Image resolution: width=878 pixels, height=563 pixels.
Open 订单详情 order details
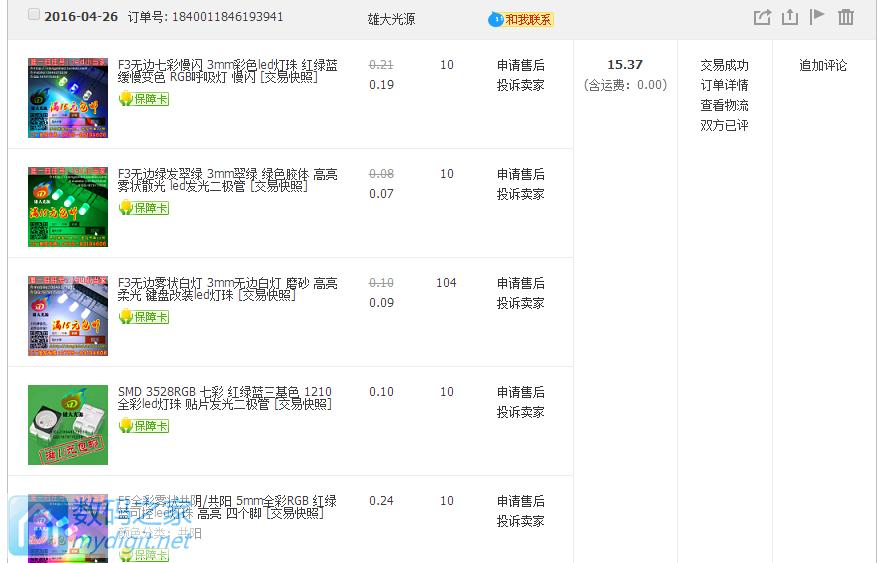[x=725, y=85]
